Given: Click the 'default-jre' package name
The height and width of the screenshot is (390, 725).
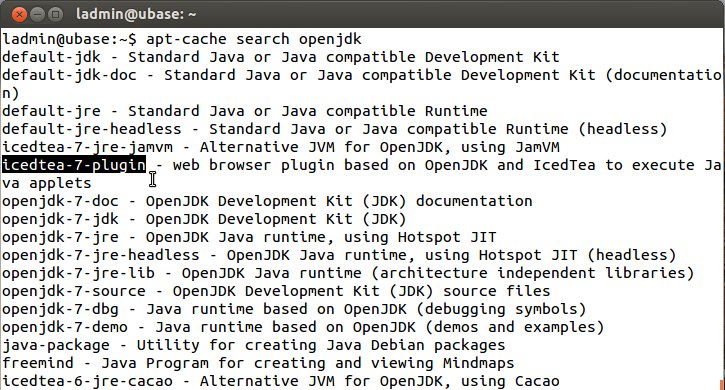Looking at the screenshot, I should pyautogui.click(x=51, y=111).
